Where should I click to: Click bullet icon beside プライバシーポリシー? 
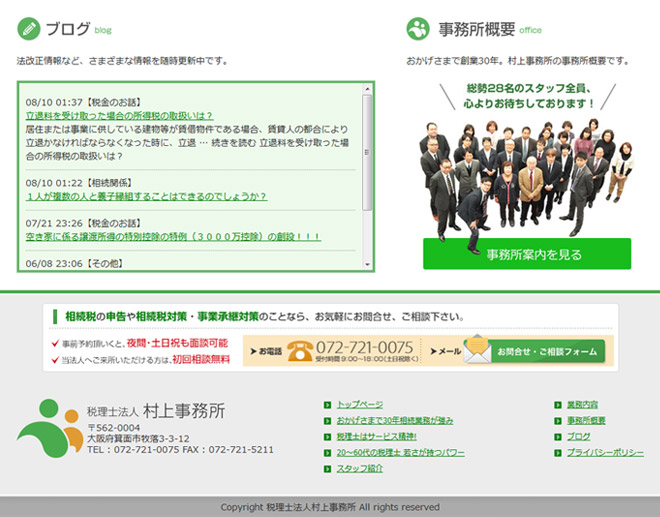pos(558,453)
